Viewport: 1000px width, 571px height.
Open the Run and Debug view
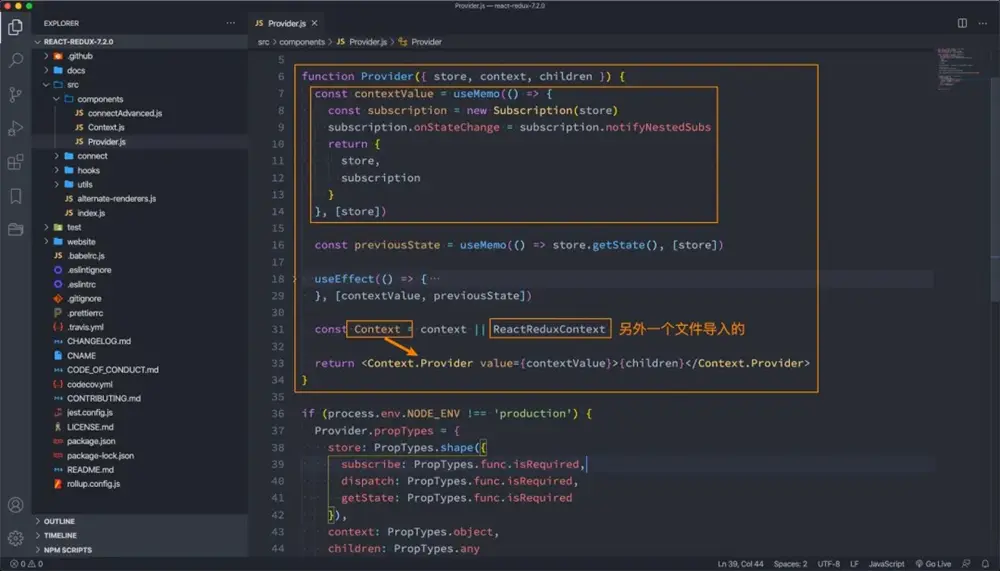coord(15,128)
